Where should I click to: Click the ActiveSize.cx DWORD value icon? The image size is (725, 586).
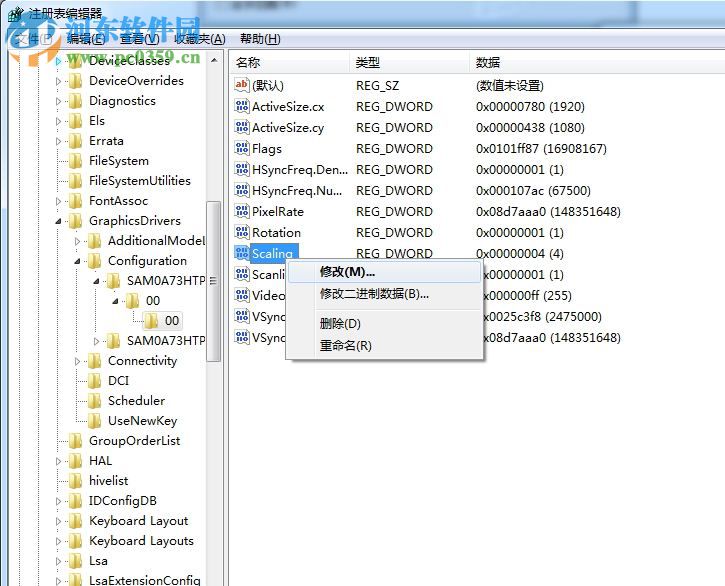pyautogui.click(x=242, y=106)
